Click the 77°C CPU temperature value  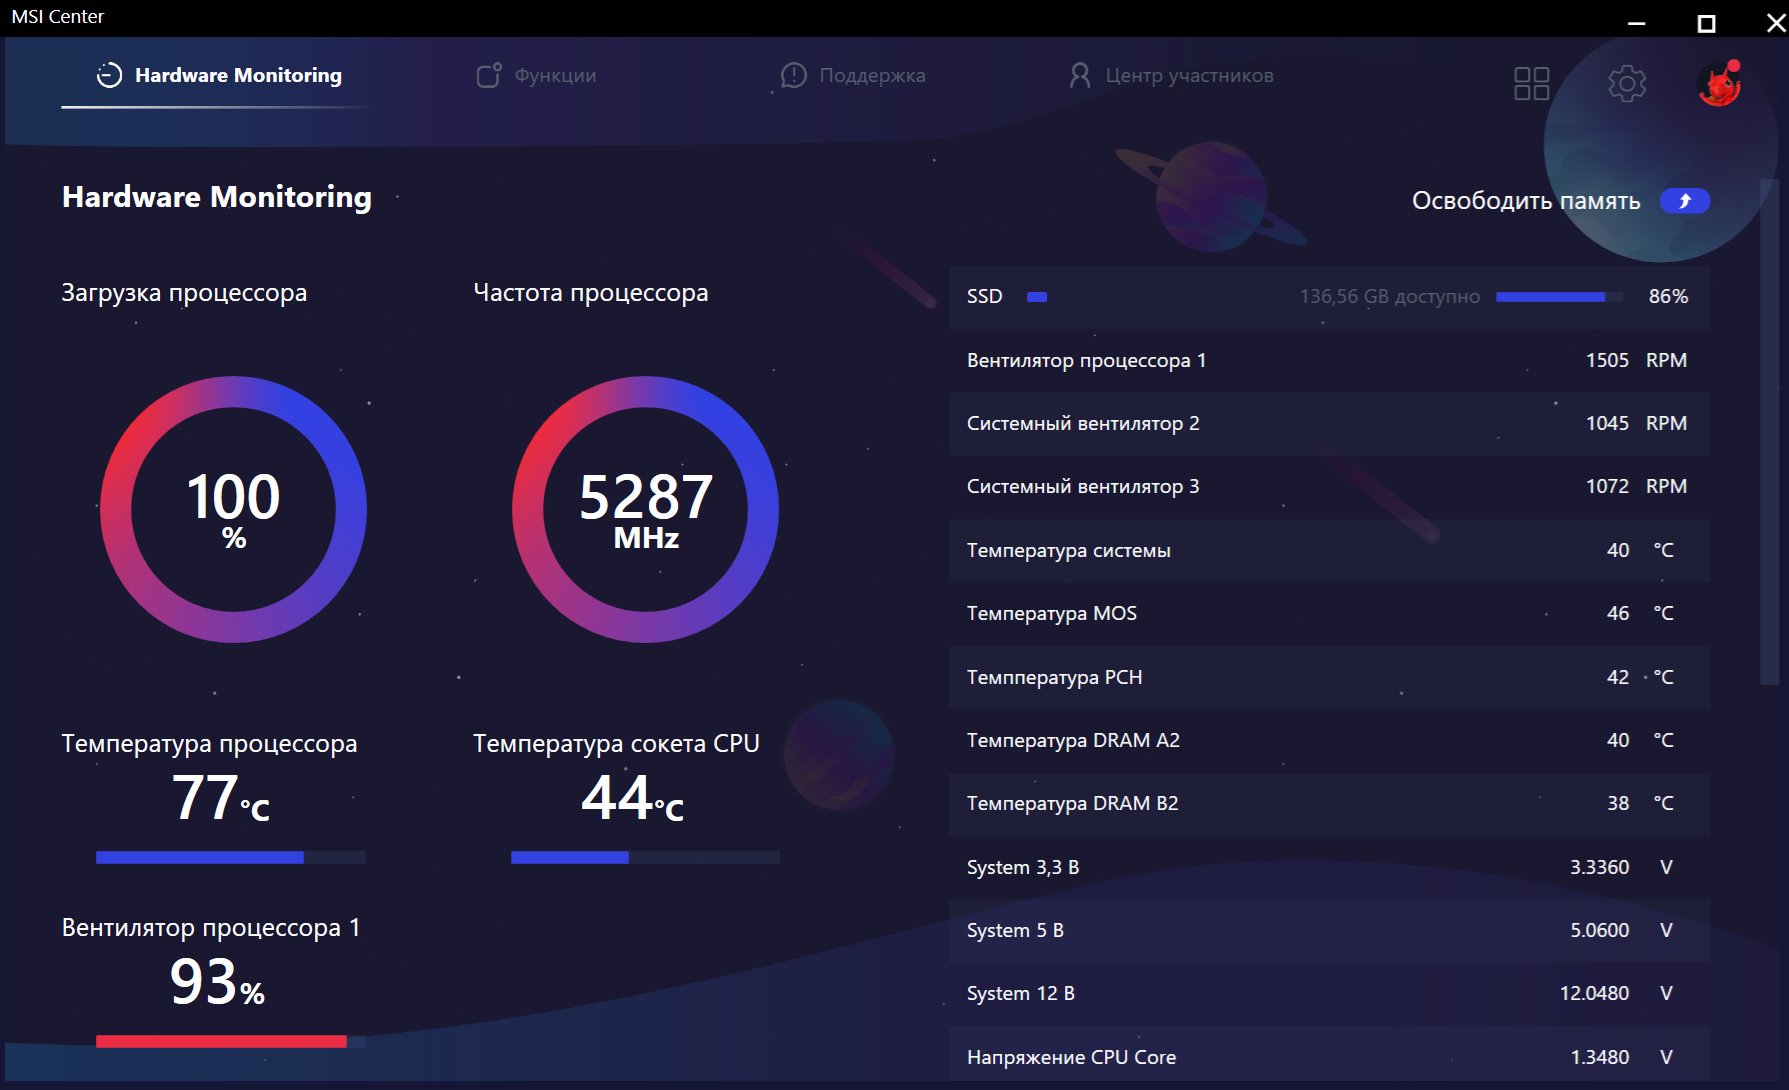221,799
